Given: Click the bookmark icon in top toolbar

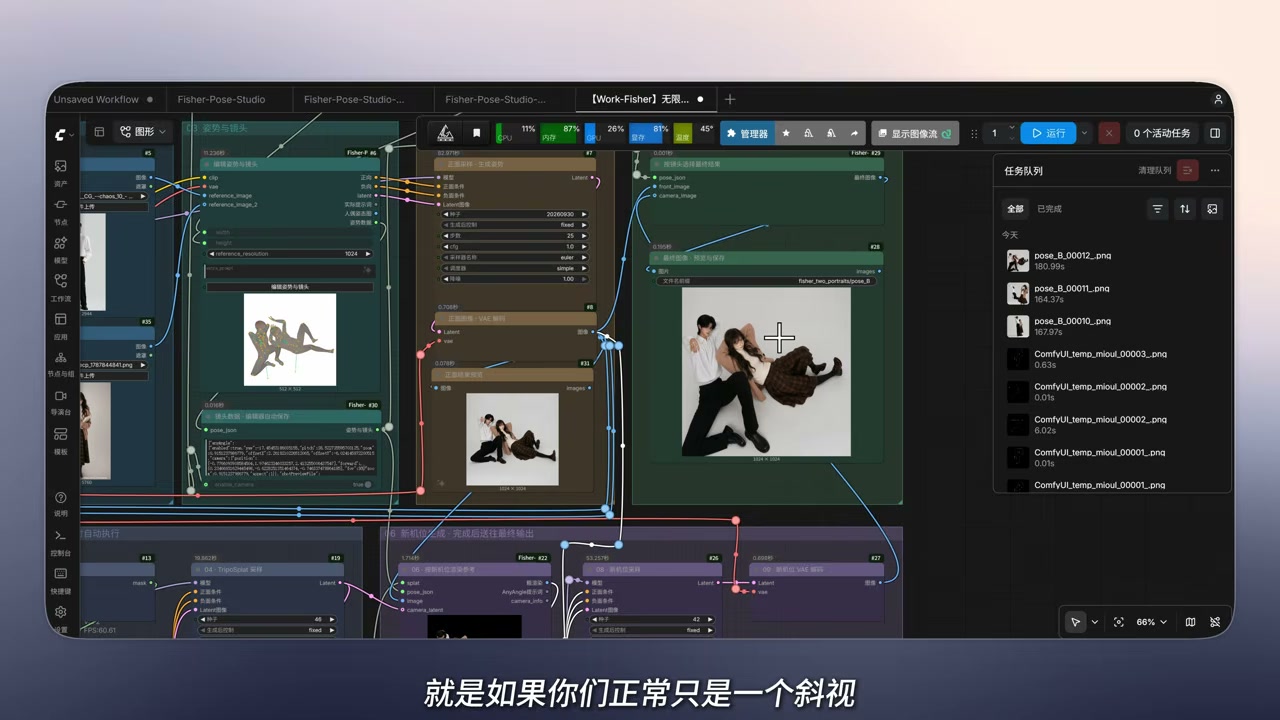Looking at the screenshot, I should click(x=477, y=133).
